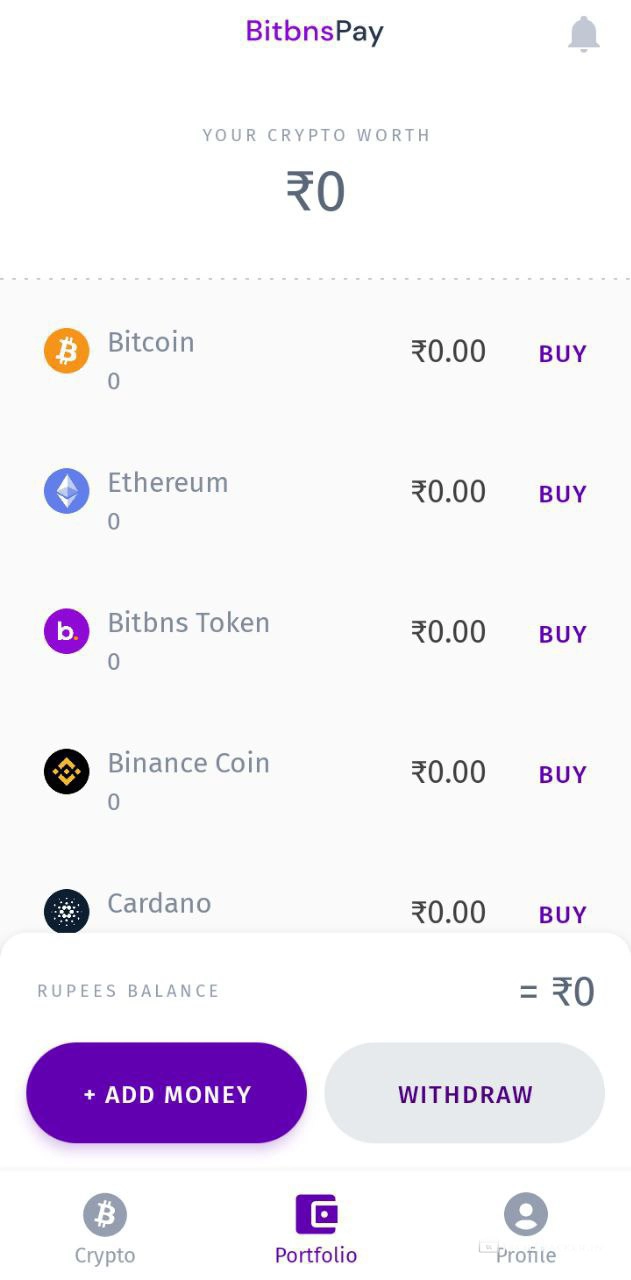
Task: Tap the crypto worth ₹0 total
Action: pyautogui.click(x=316, y=192)
